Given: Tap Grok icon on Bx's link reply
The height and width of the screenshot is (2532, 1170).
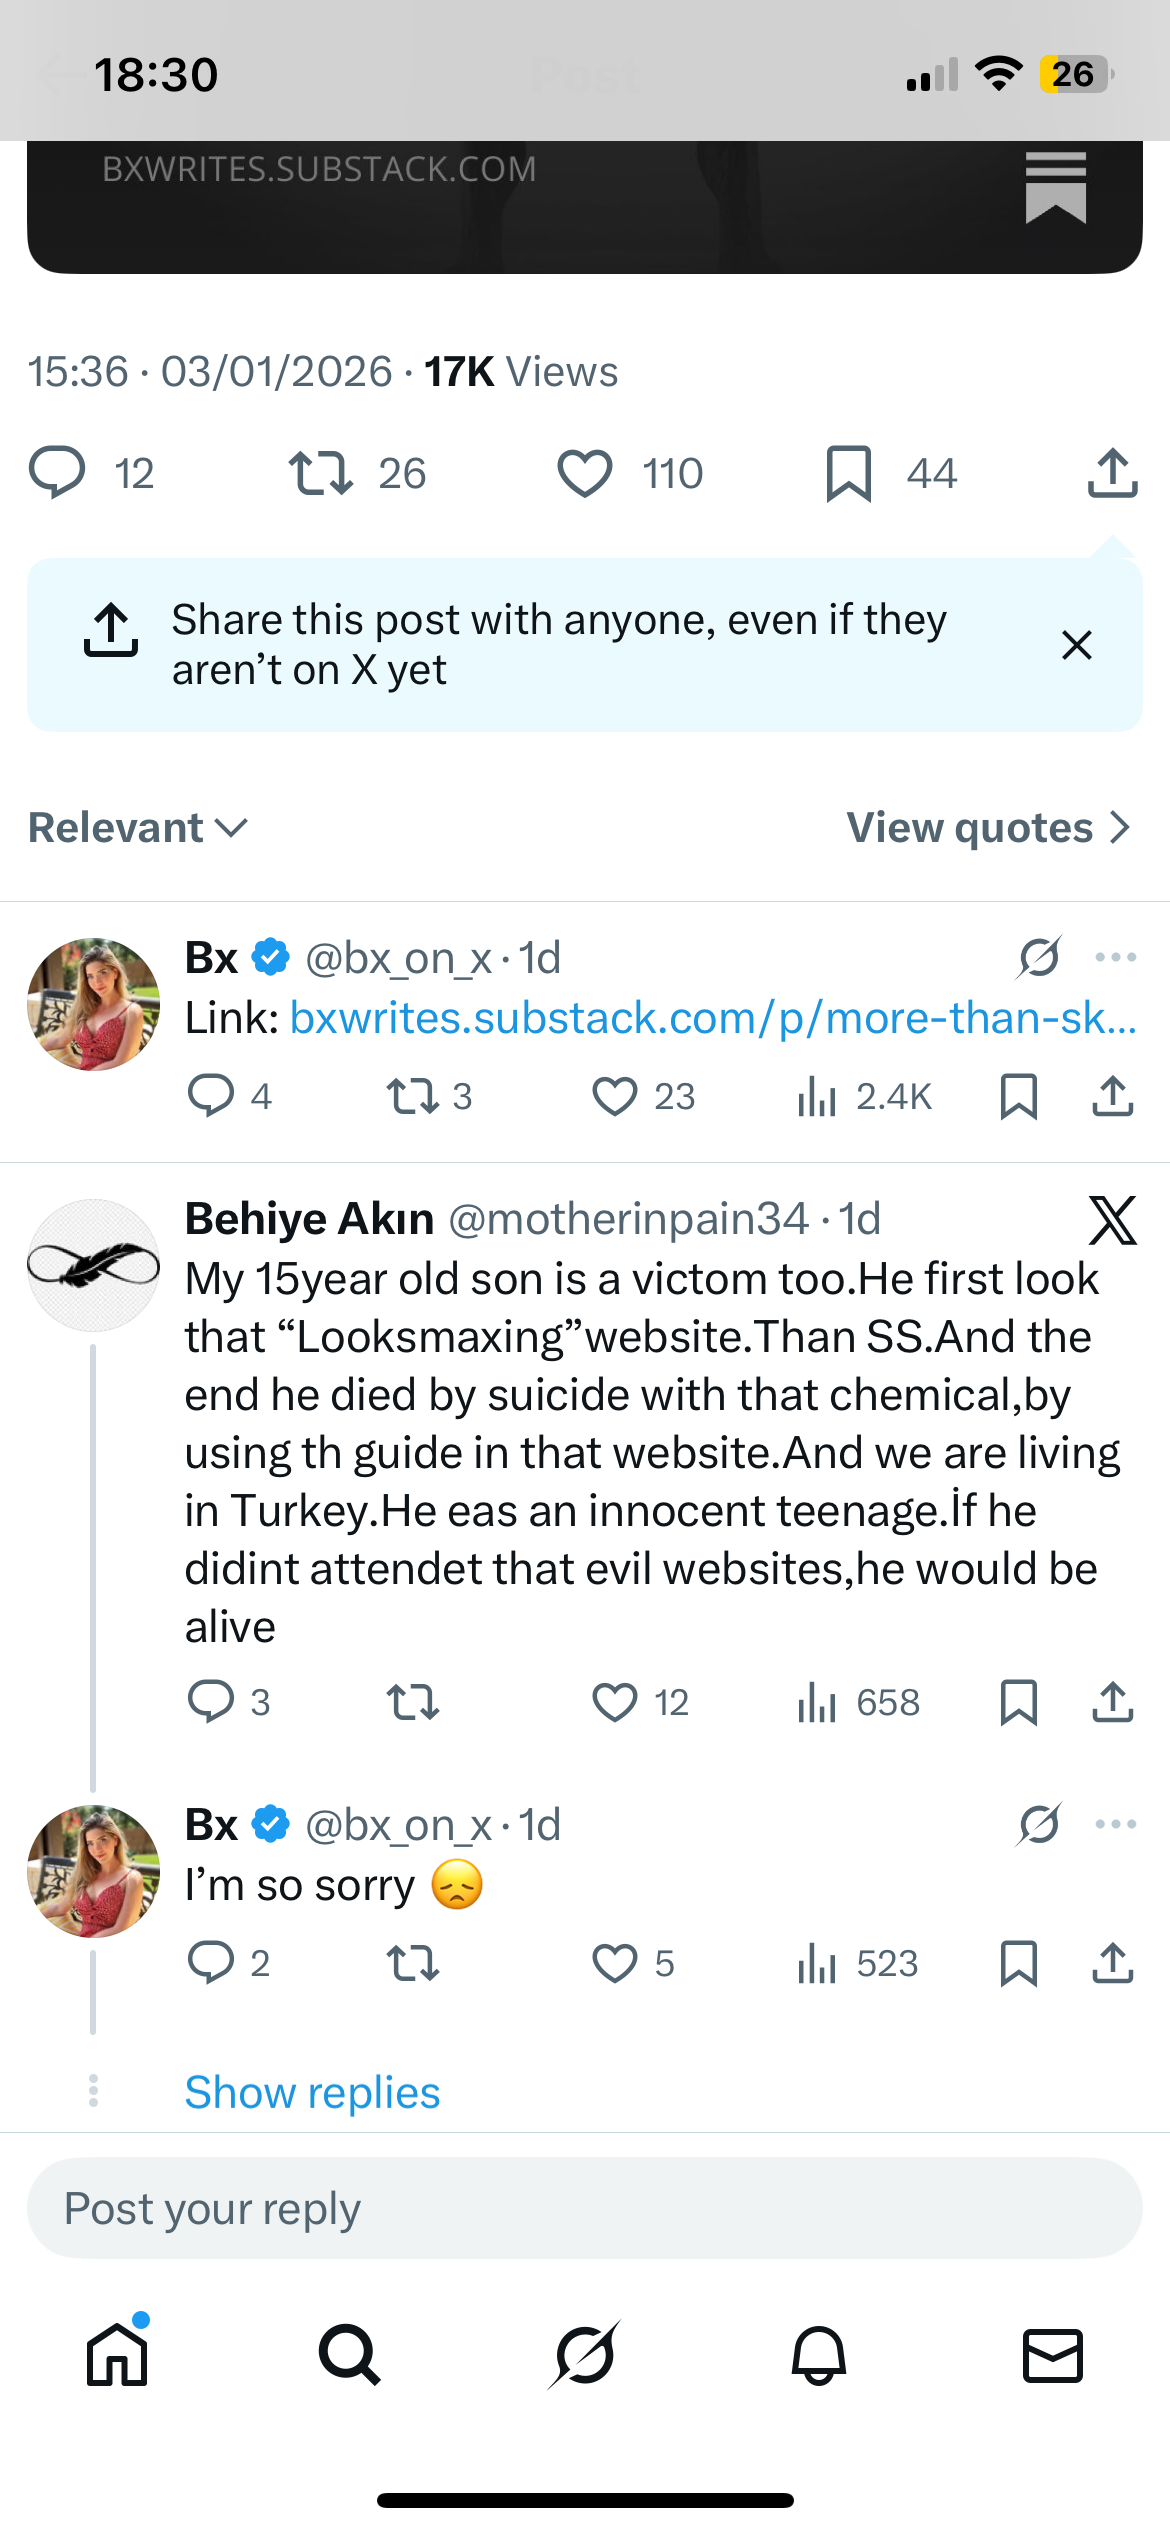Looking at the screenshot, I should [1039, 958].
